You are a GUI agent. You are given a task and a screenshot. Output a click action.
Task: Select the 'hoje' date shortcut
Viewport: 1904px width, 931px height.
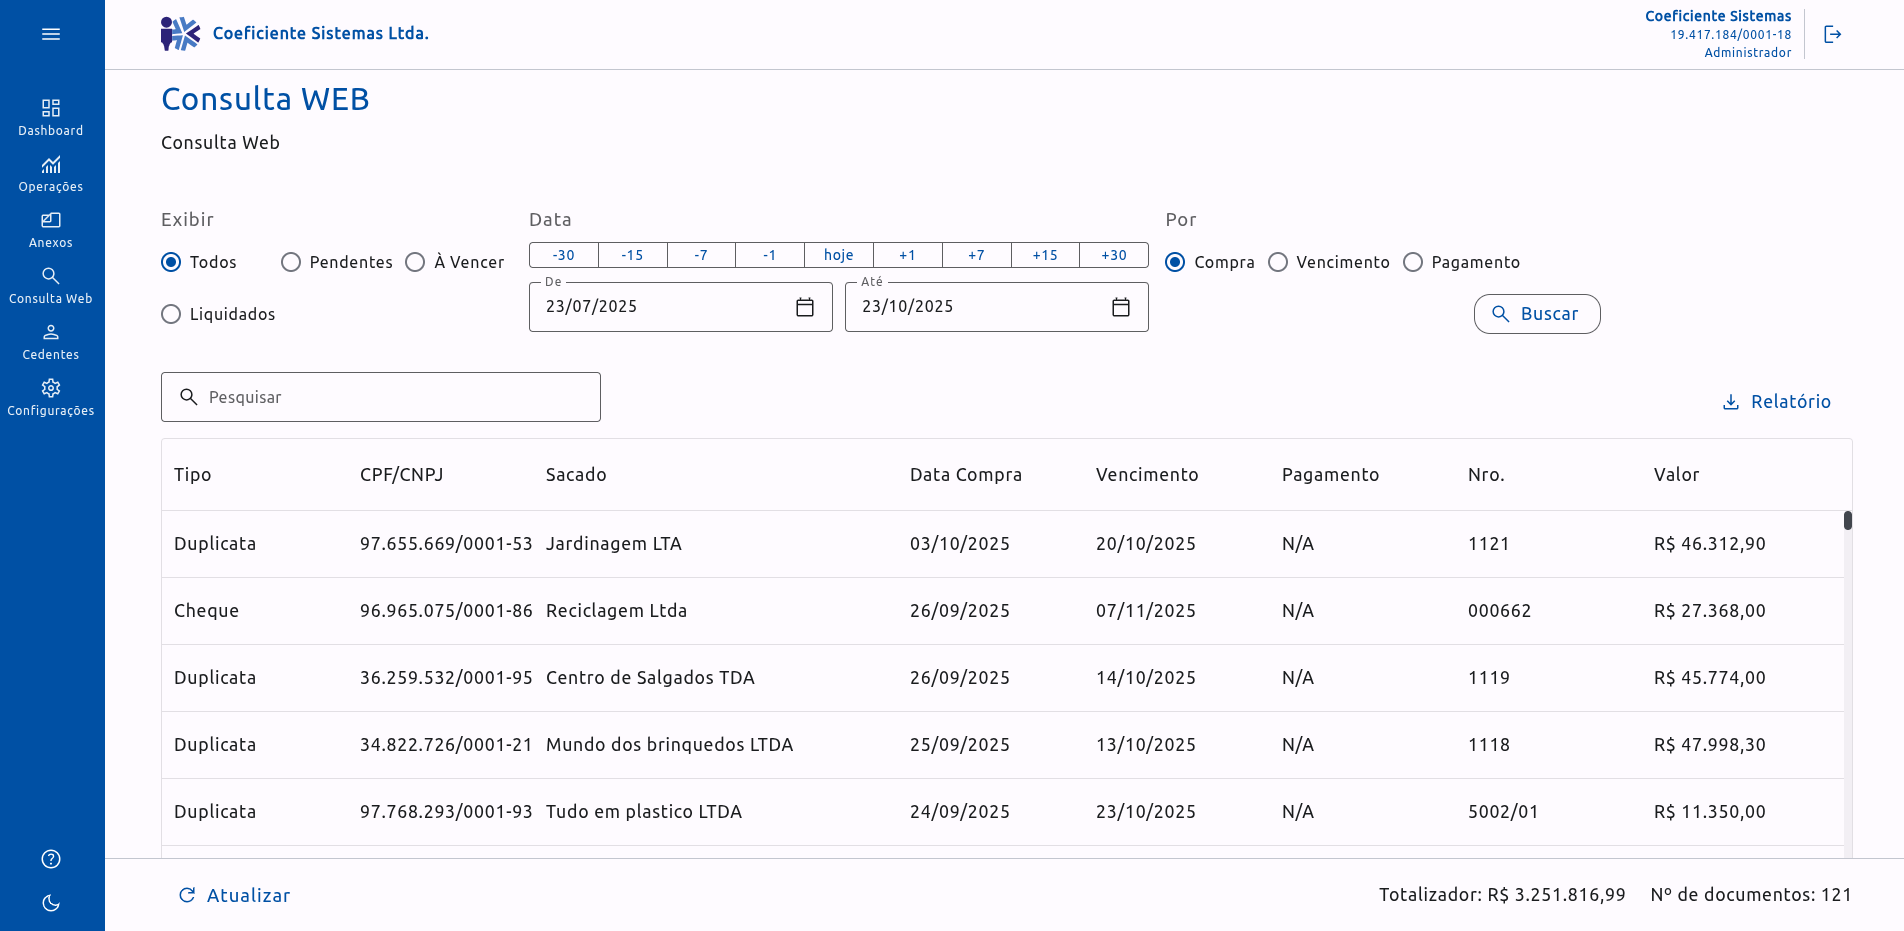[x=838, y=255]
